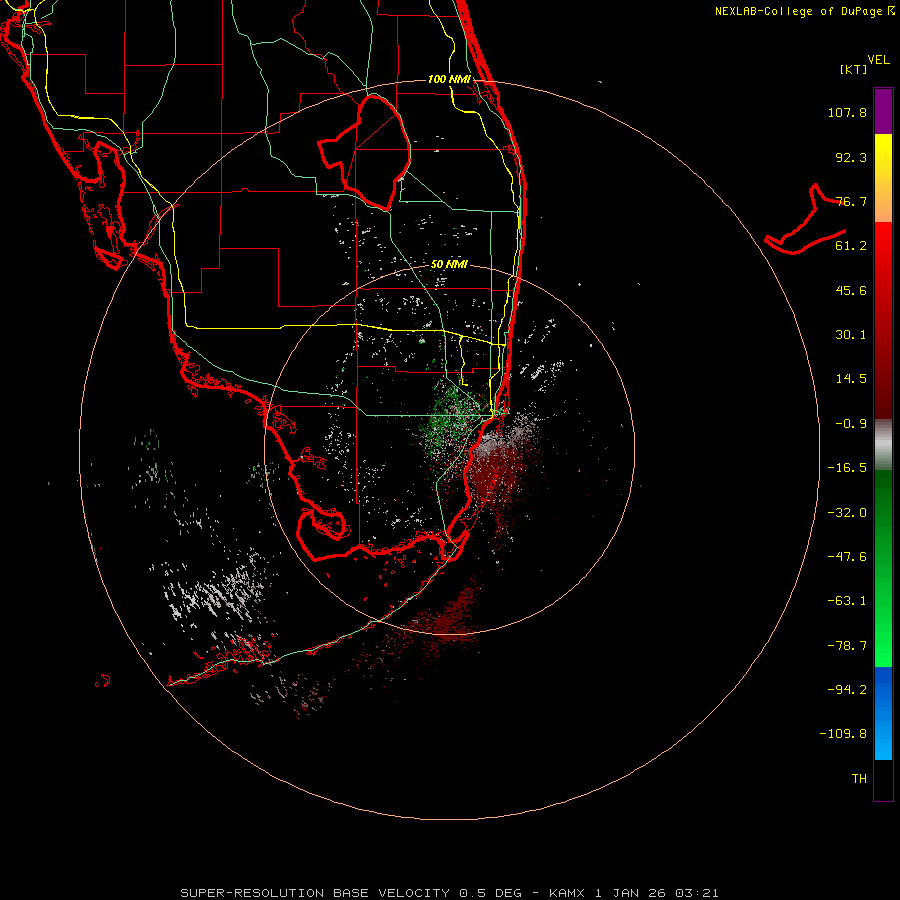This screenshot has height=900, width=900.
Task: Click the 45.6 velocity scale value
Action: tap(851, 290)
